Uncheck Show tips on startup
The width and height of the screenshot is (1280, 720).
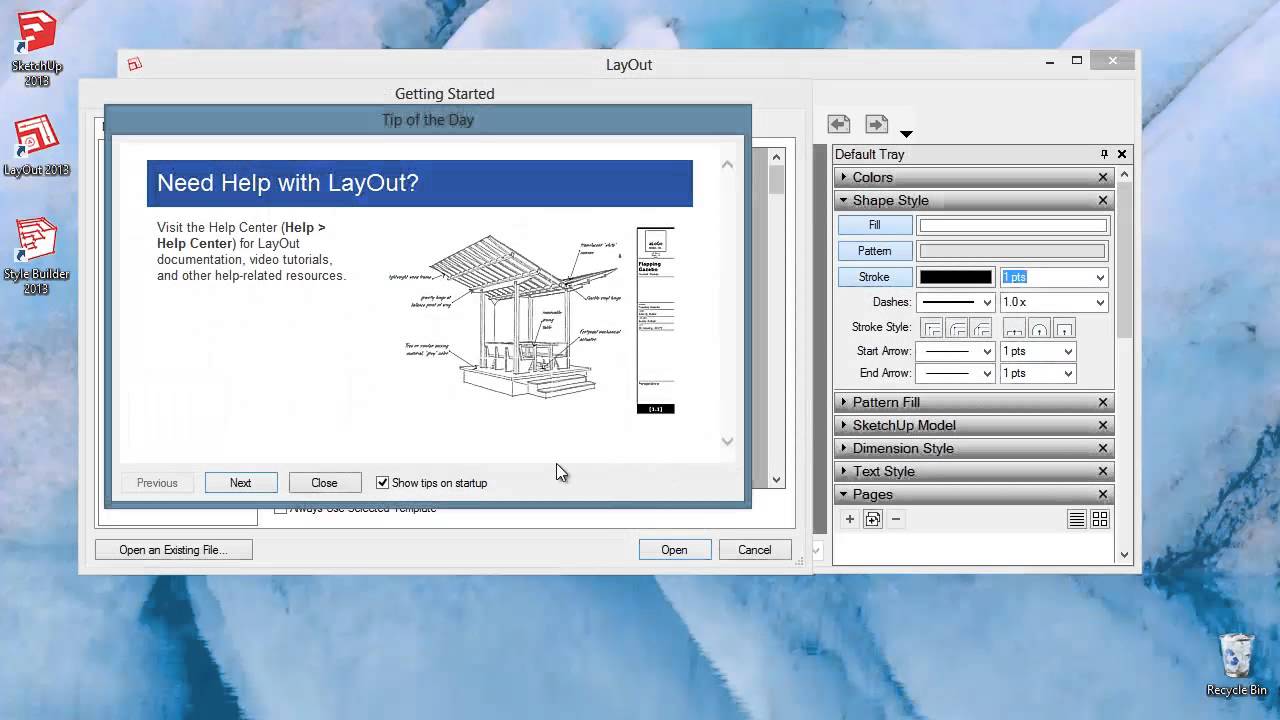[x=382, y=482]
